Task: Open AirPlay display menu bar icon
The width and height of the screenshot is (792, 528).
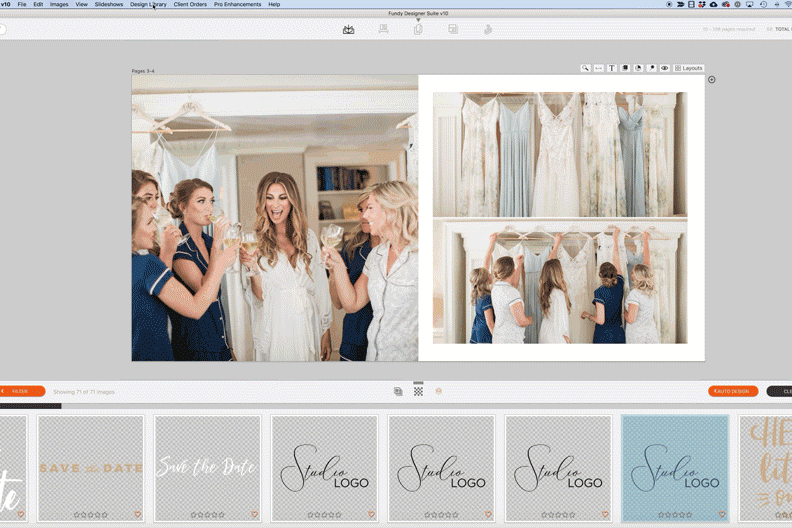Action: pos(750,4)
